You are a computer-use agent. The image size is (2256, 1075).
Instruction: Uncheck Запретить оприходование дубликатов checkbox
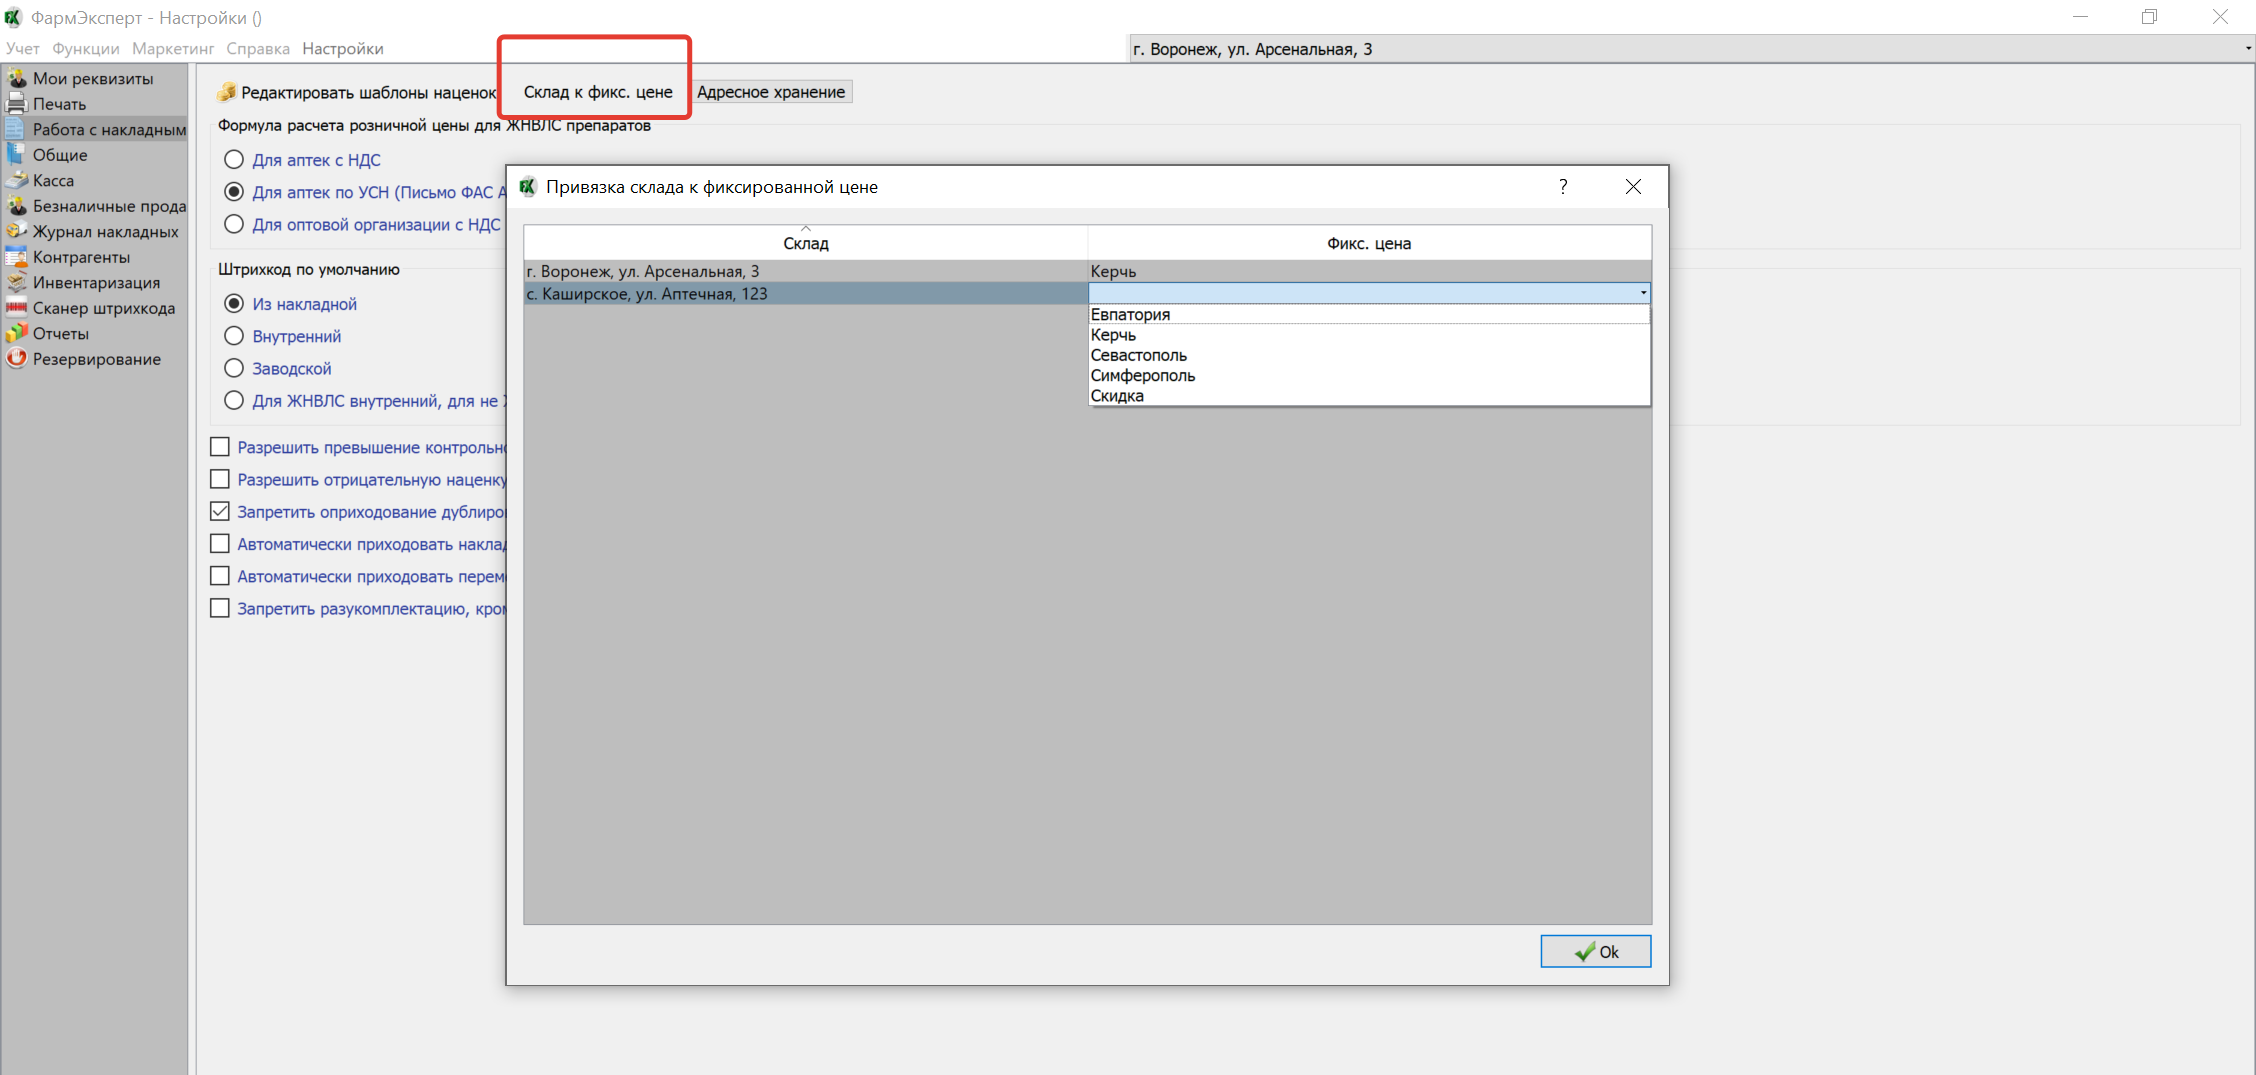pos(220,512)
